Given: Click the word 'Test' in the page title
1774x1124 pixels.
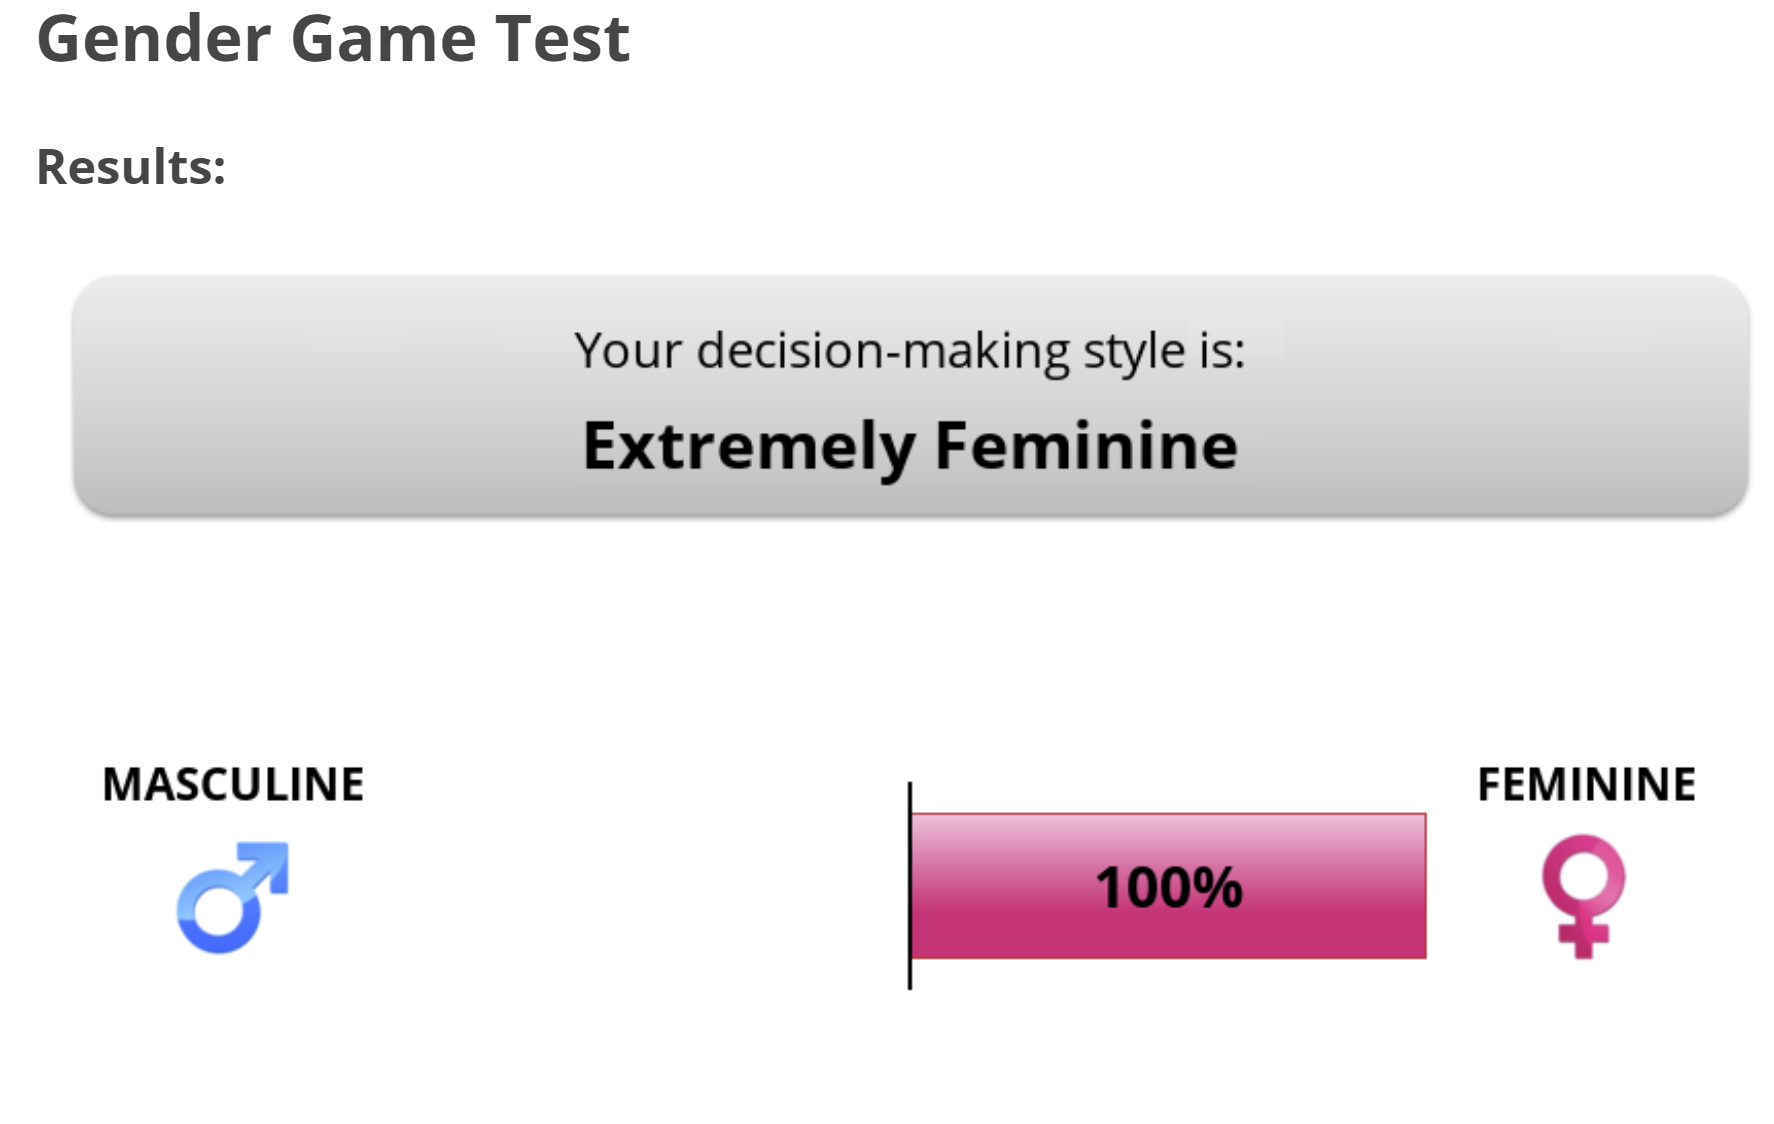Looking at the screenshot, I should [x=562, y=39].
